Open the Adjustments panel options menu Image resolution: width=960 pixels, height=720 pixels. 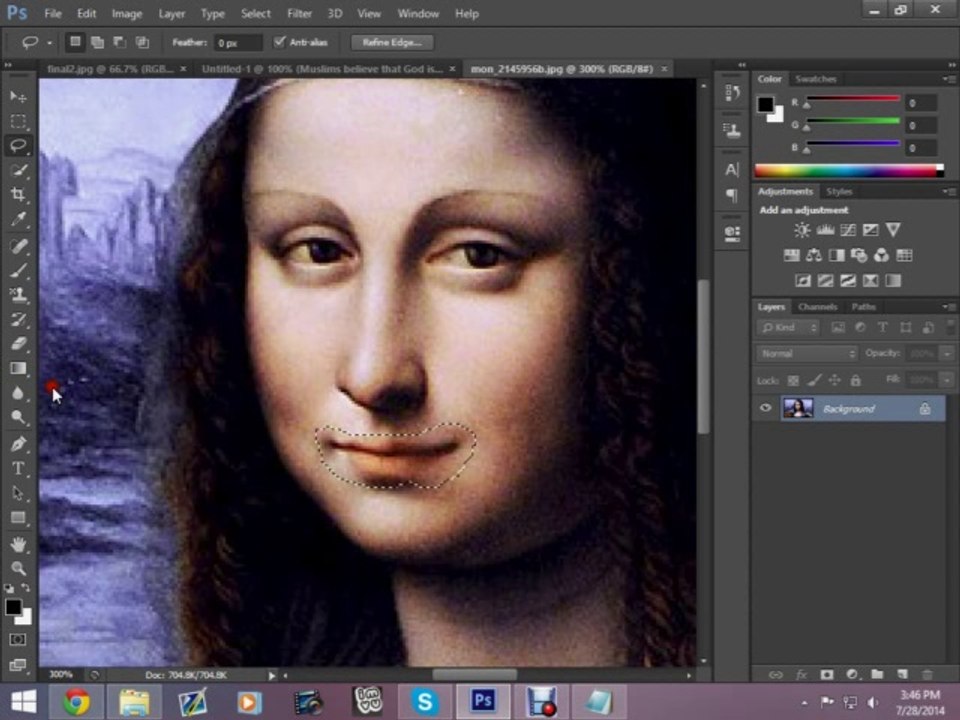coord(948,192)
